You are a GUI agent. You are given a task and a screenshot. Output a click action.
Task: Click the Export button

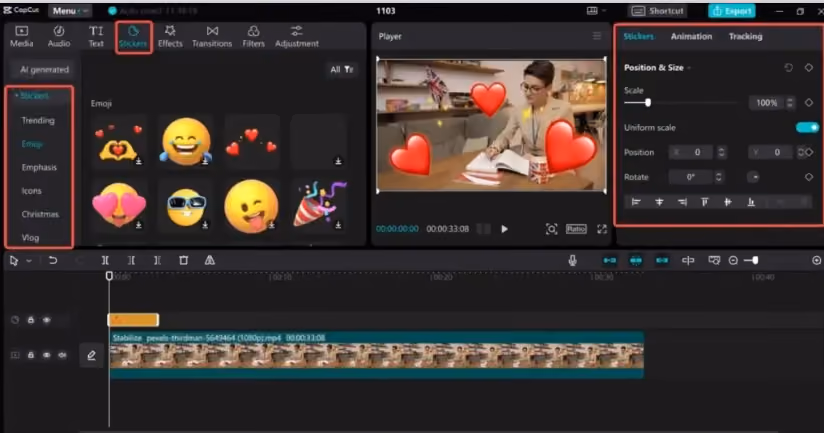click(x=732, y=11)
